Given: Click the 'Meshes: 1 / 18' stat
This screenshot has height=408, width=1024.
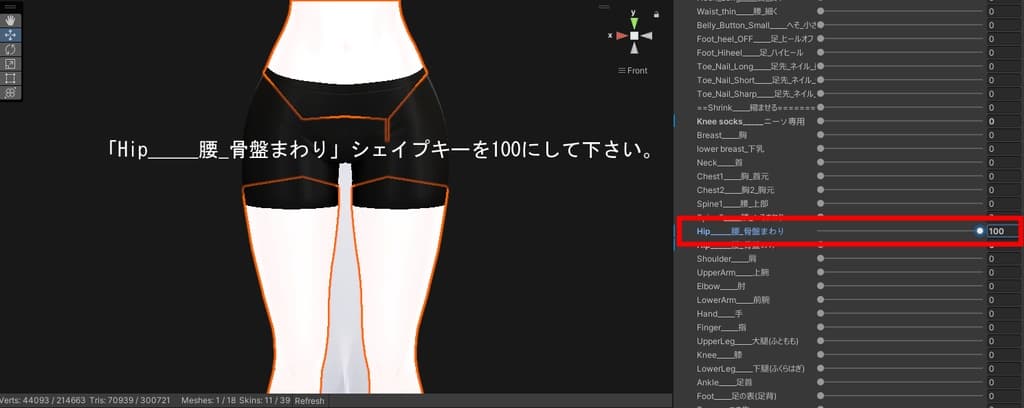Looking at the screenshot, I should click(207, 401).
